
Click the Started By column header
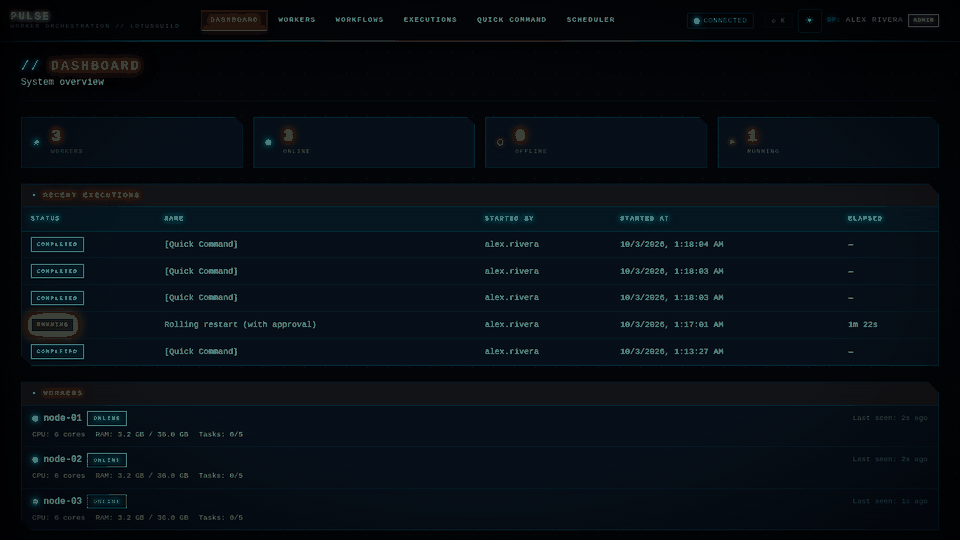(509, 218)
